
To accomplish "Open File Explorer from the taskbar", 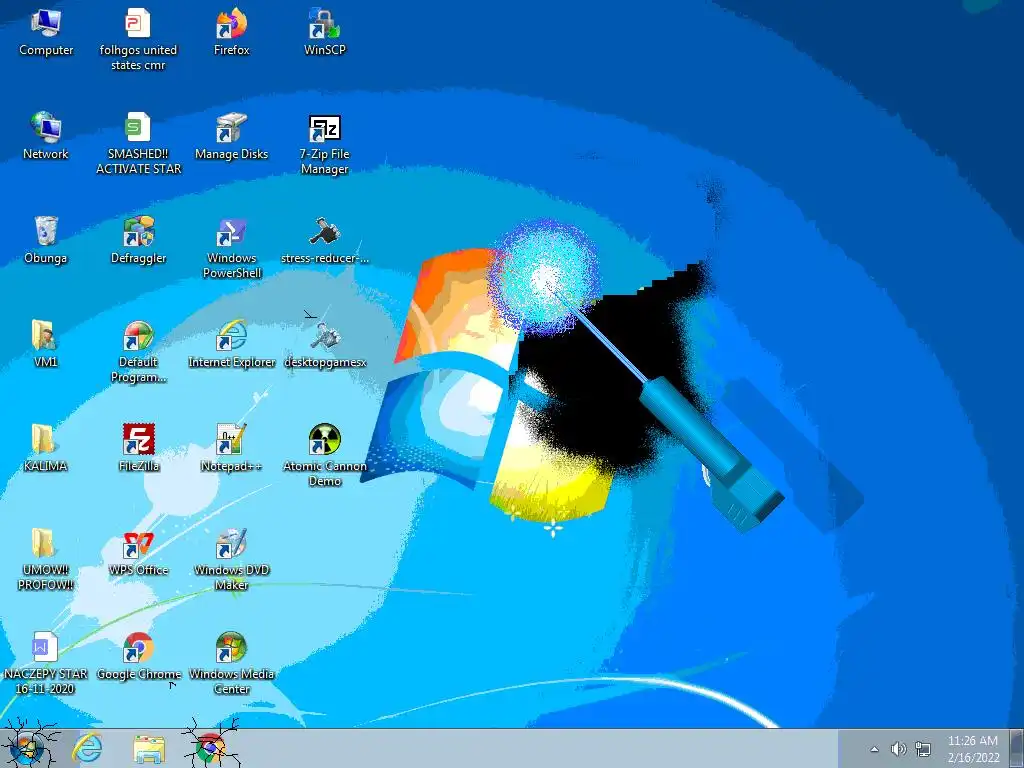I will click(149, 748).
